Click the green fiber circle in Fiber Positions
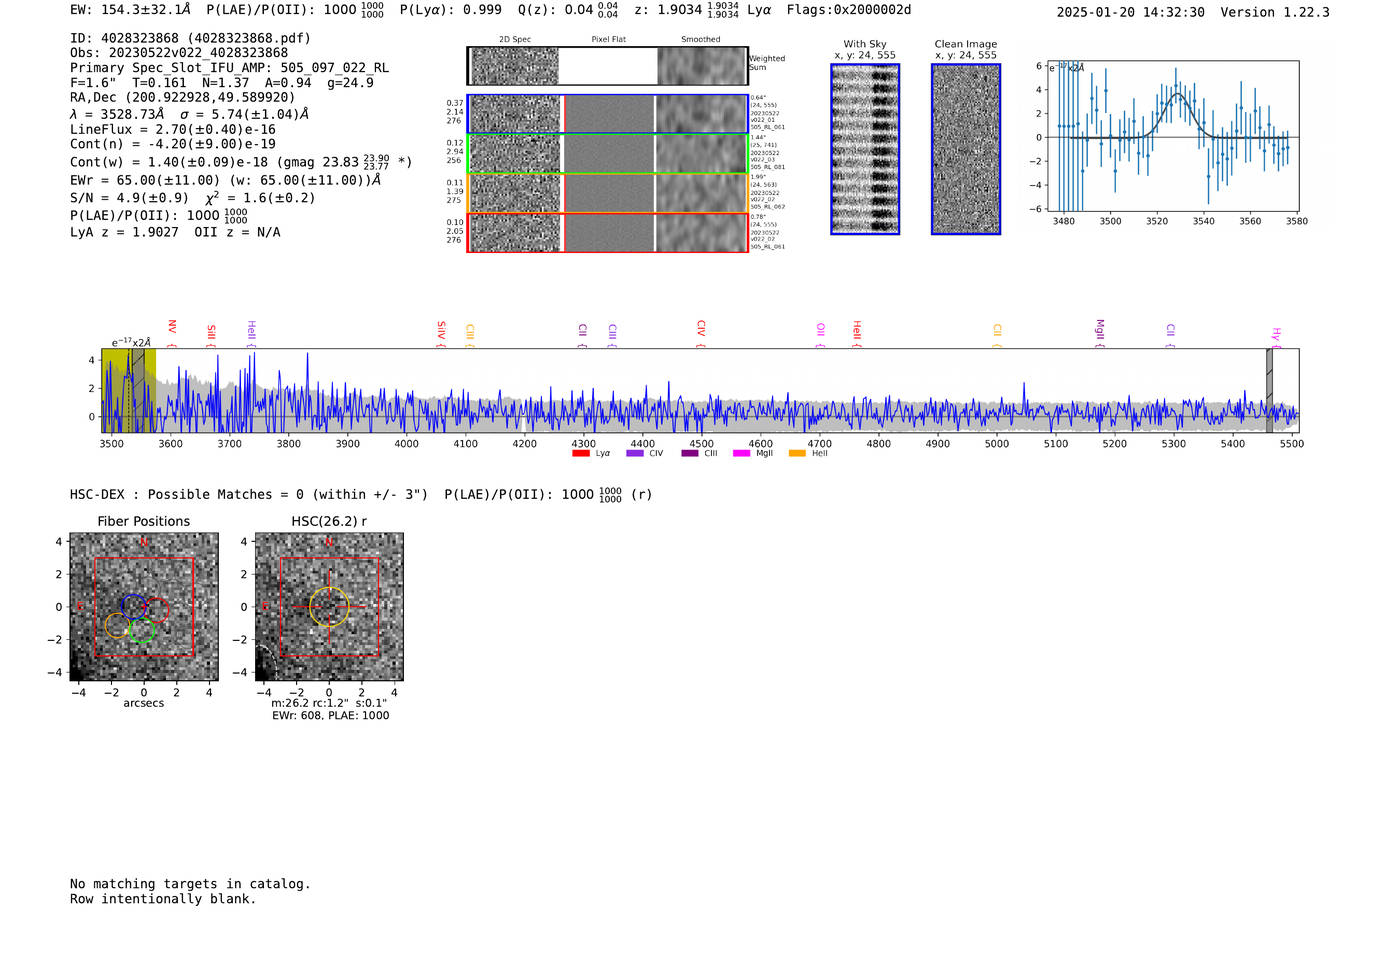 [x=142, y=630]
